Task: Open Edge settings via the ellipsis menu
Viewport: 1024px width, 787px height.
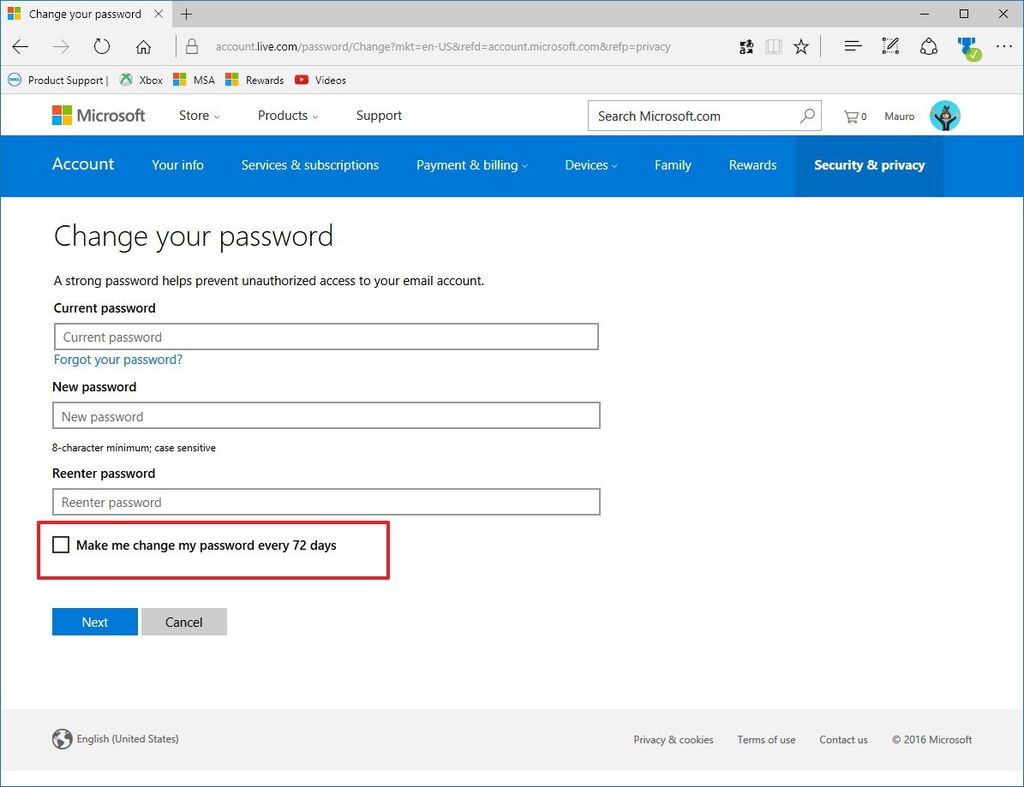Action: tap(1004, 46)
